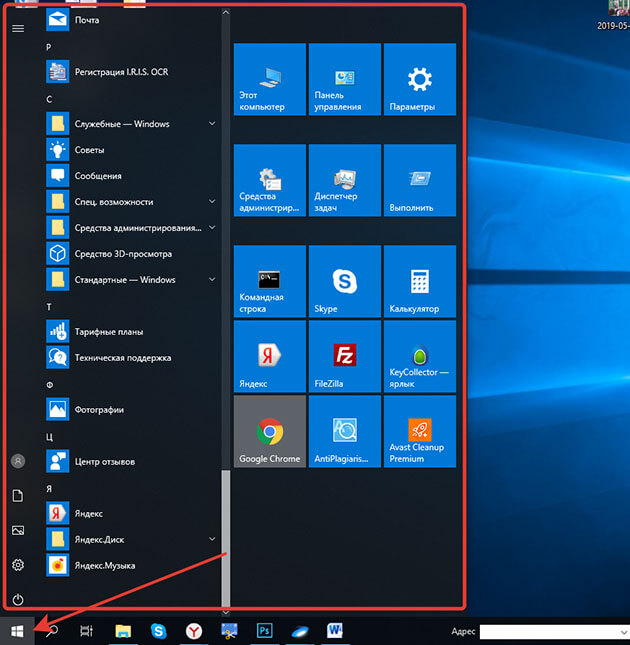
Task: Open the Калькулятор tile
Action: point(420,281)
